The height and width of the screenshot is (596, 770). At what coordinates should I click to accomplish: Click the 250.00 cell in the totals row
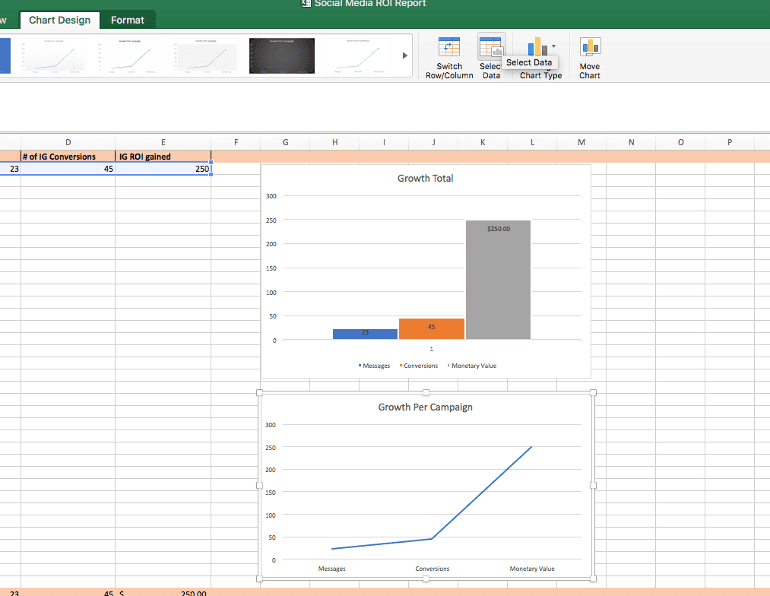(163, 593)
